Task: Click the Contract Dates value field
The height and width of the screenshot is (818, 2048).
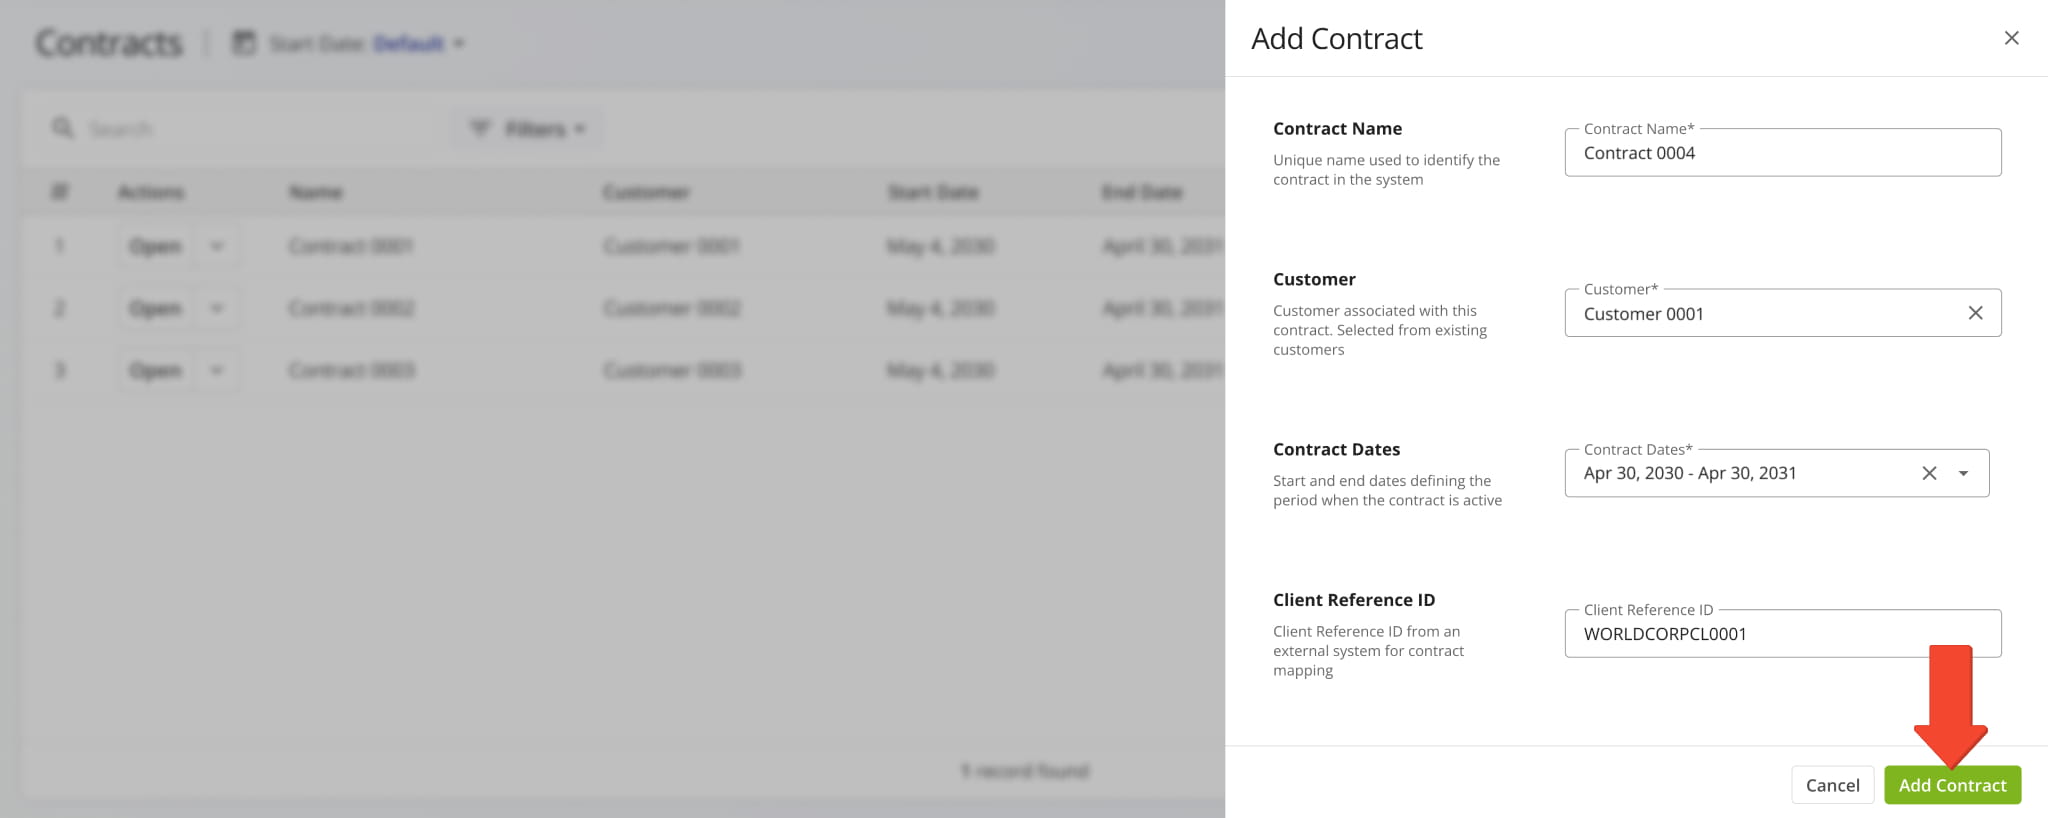Action: [1740, 473]
